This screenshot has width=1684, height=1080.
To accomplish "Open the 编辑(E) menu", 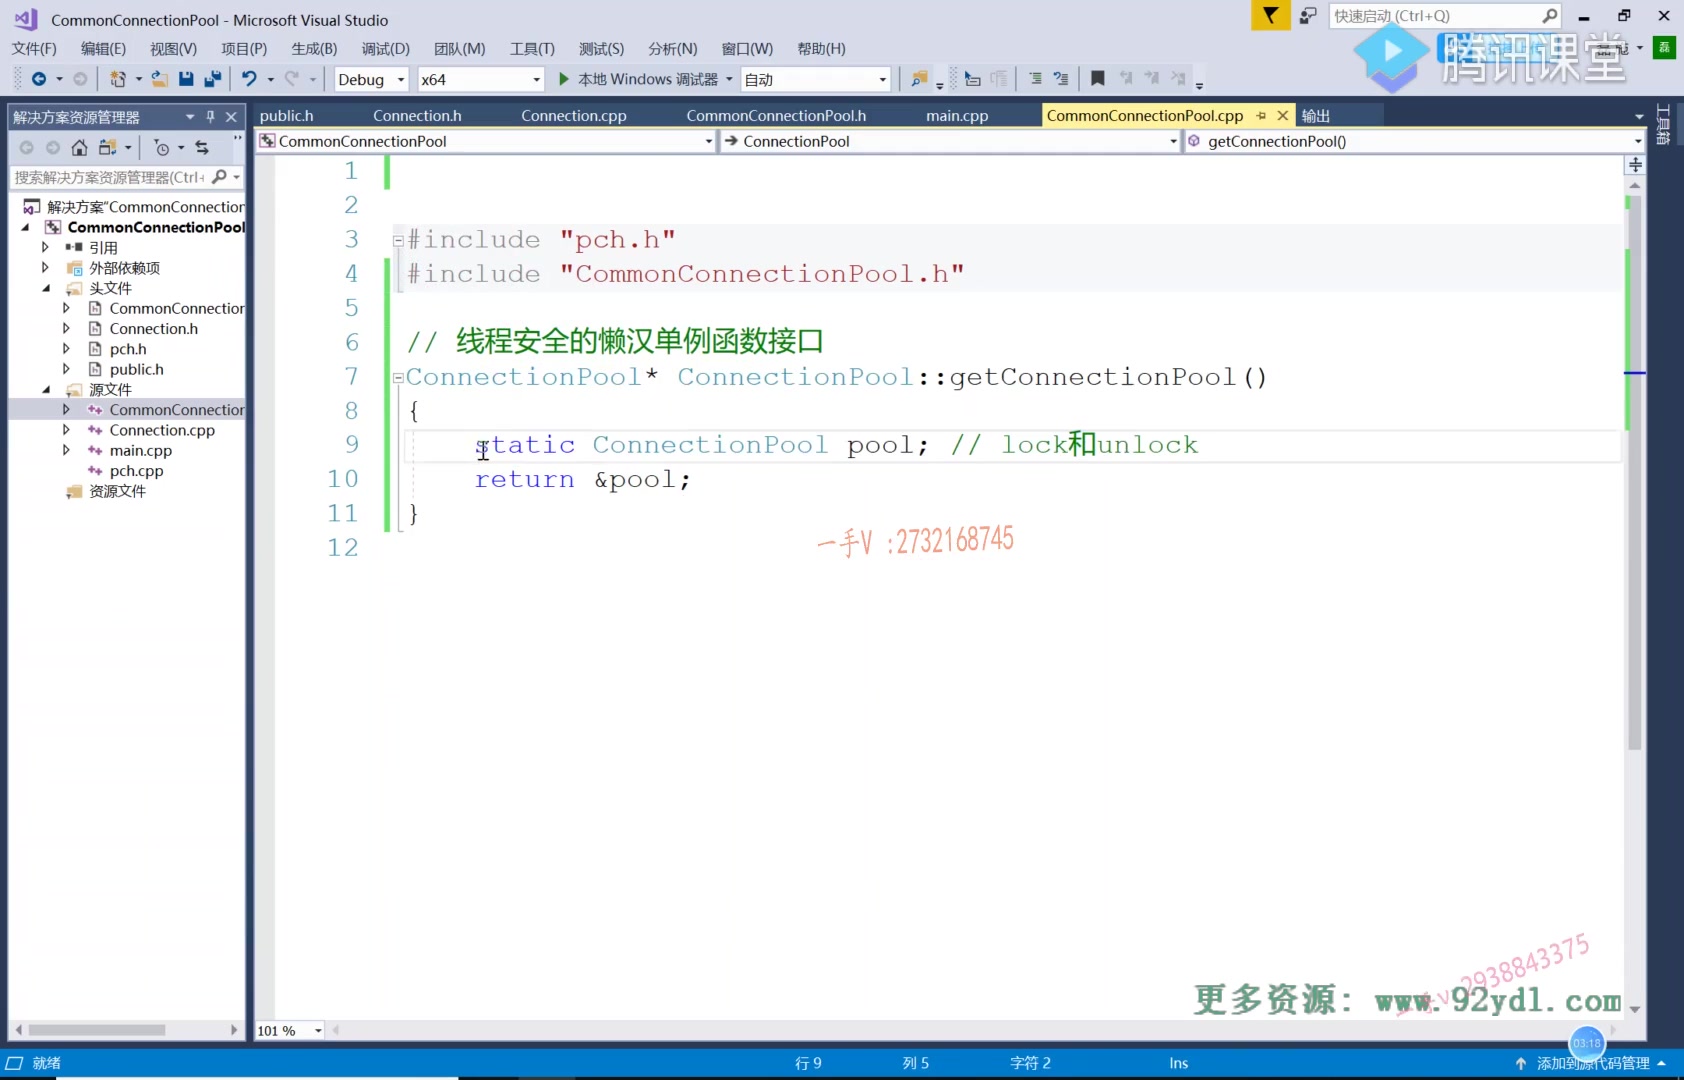I will 103,48.
